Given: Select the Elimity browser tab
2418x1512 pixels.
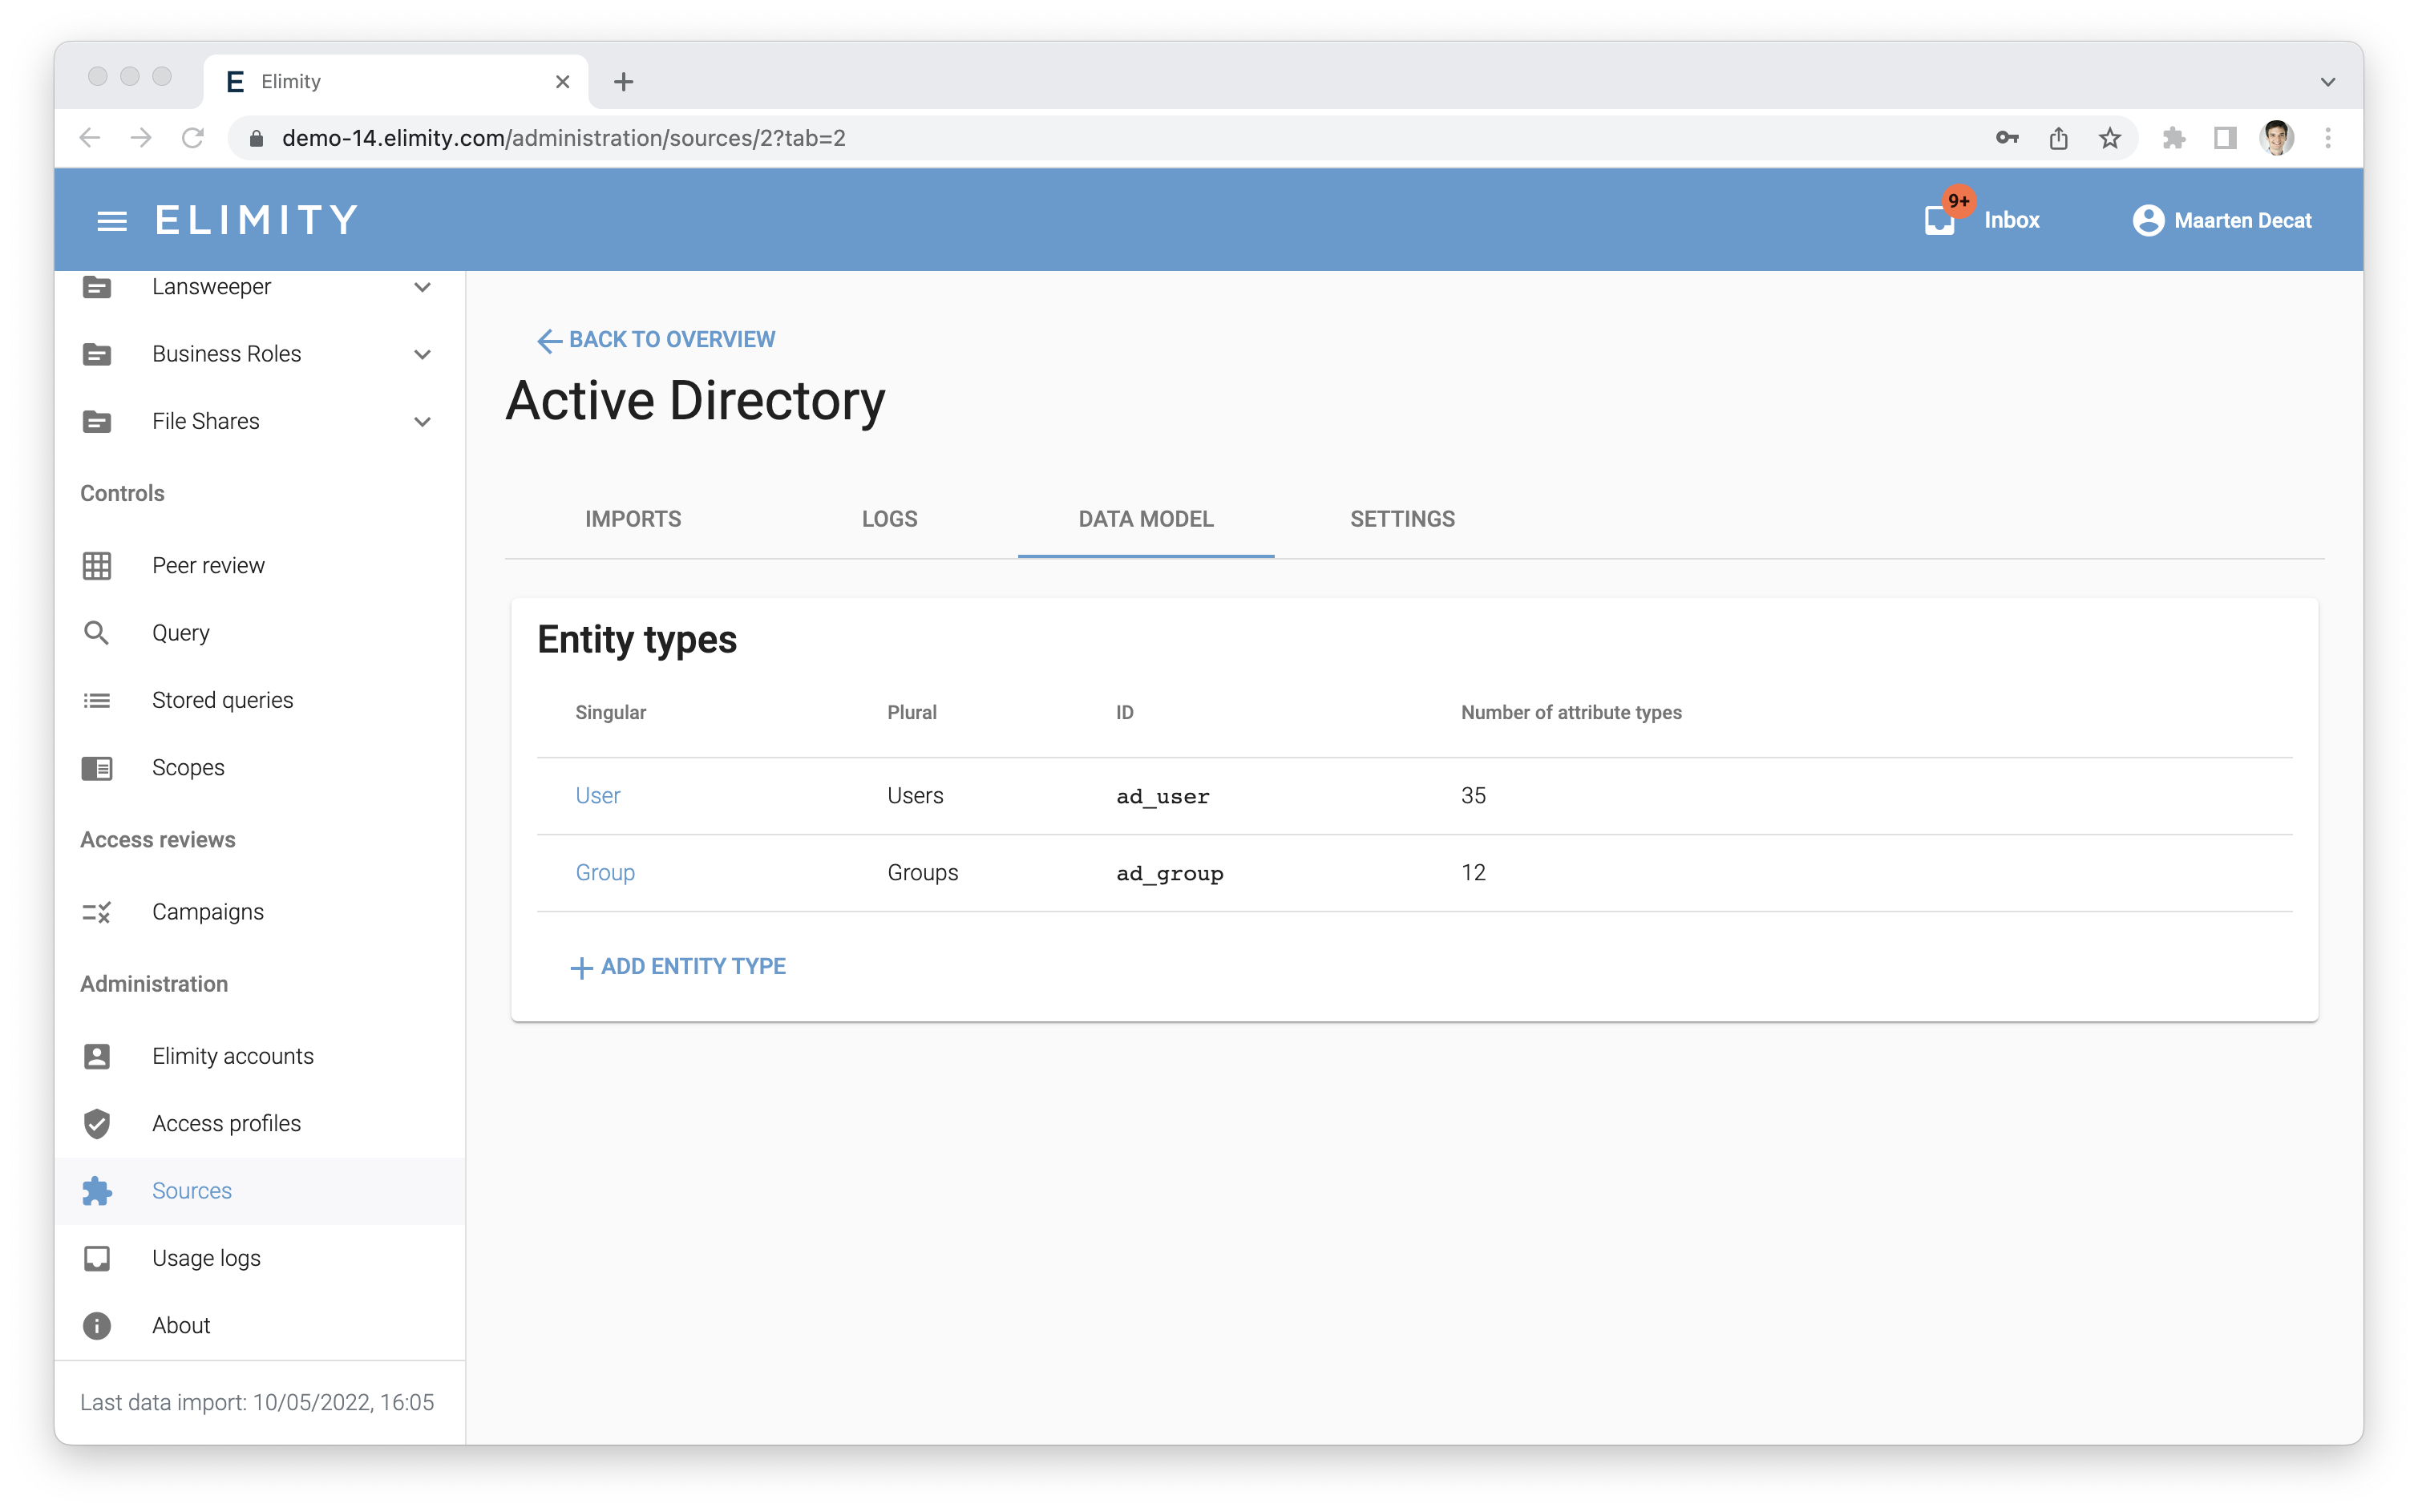Looking at the screenshot, I should [395, 82].
